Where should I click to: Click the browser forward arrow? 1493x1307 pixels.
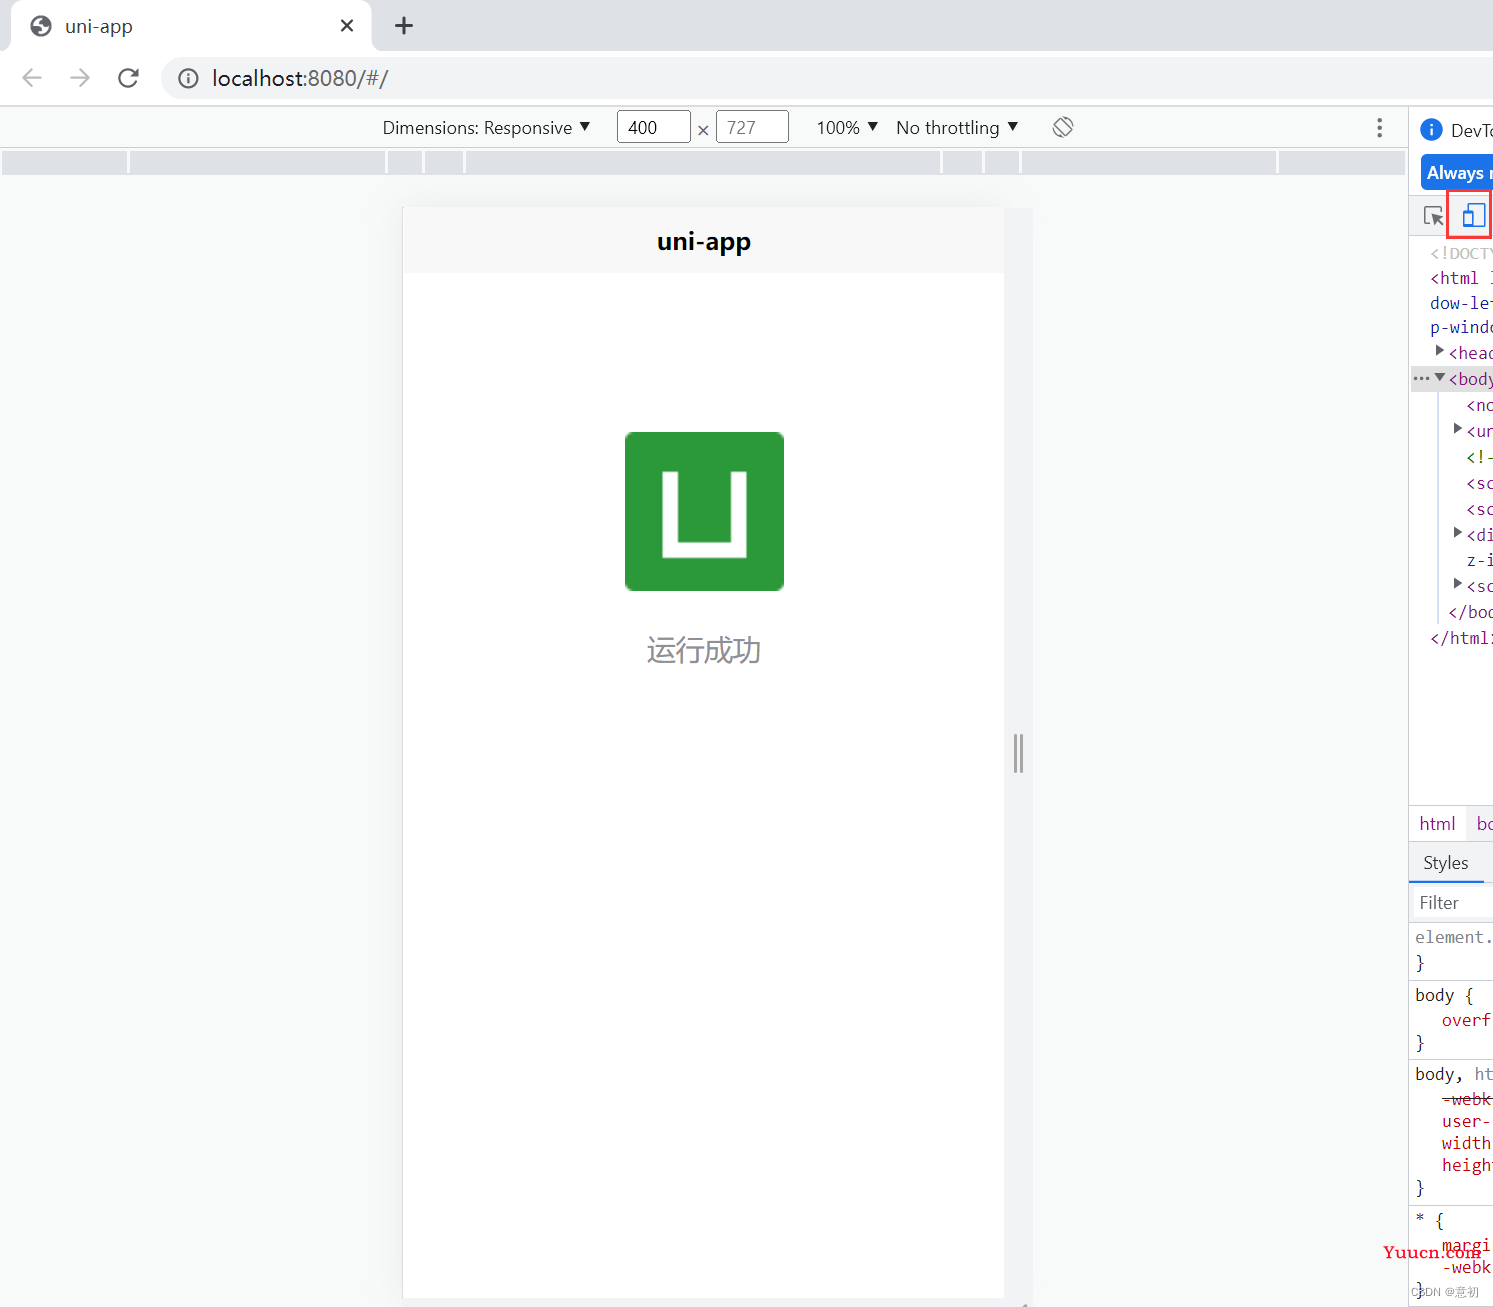(x=80, y=78)
